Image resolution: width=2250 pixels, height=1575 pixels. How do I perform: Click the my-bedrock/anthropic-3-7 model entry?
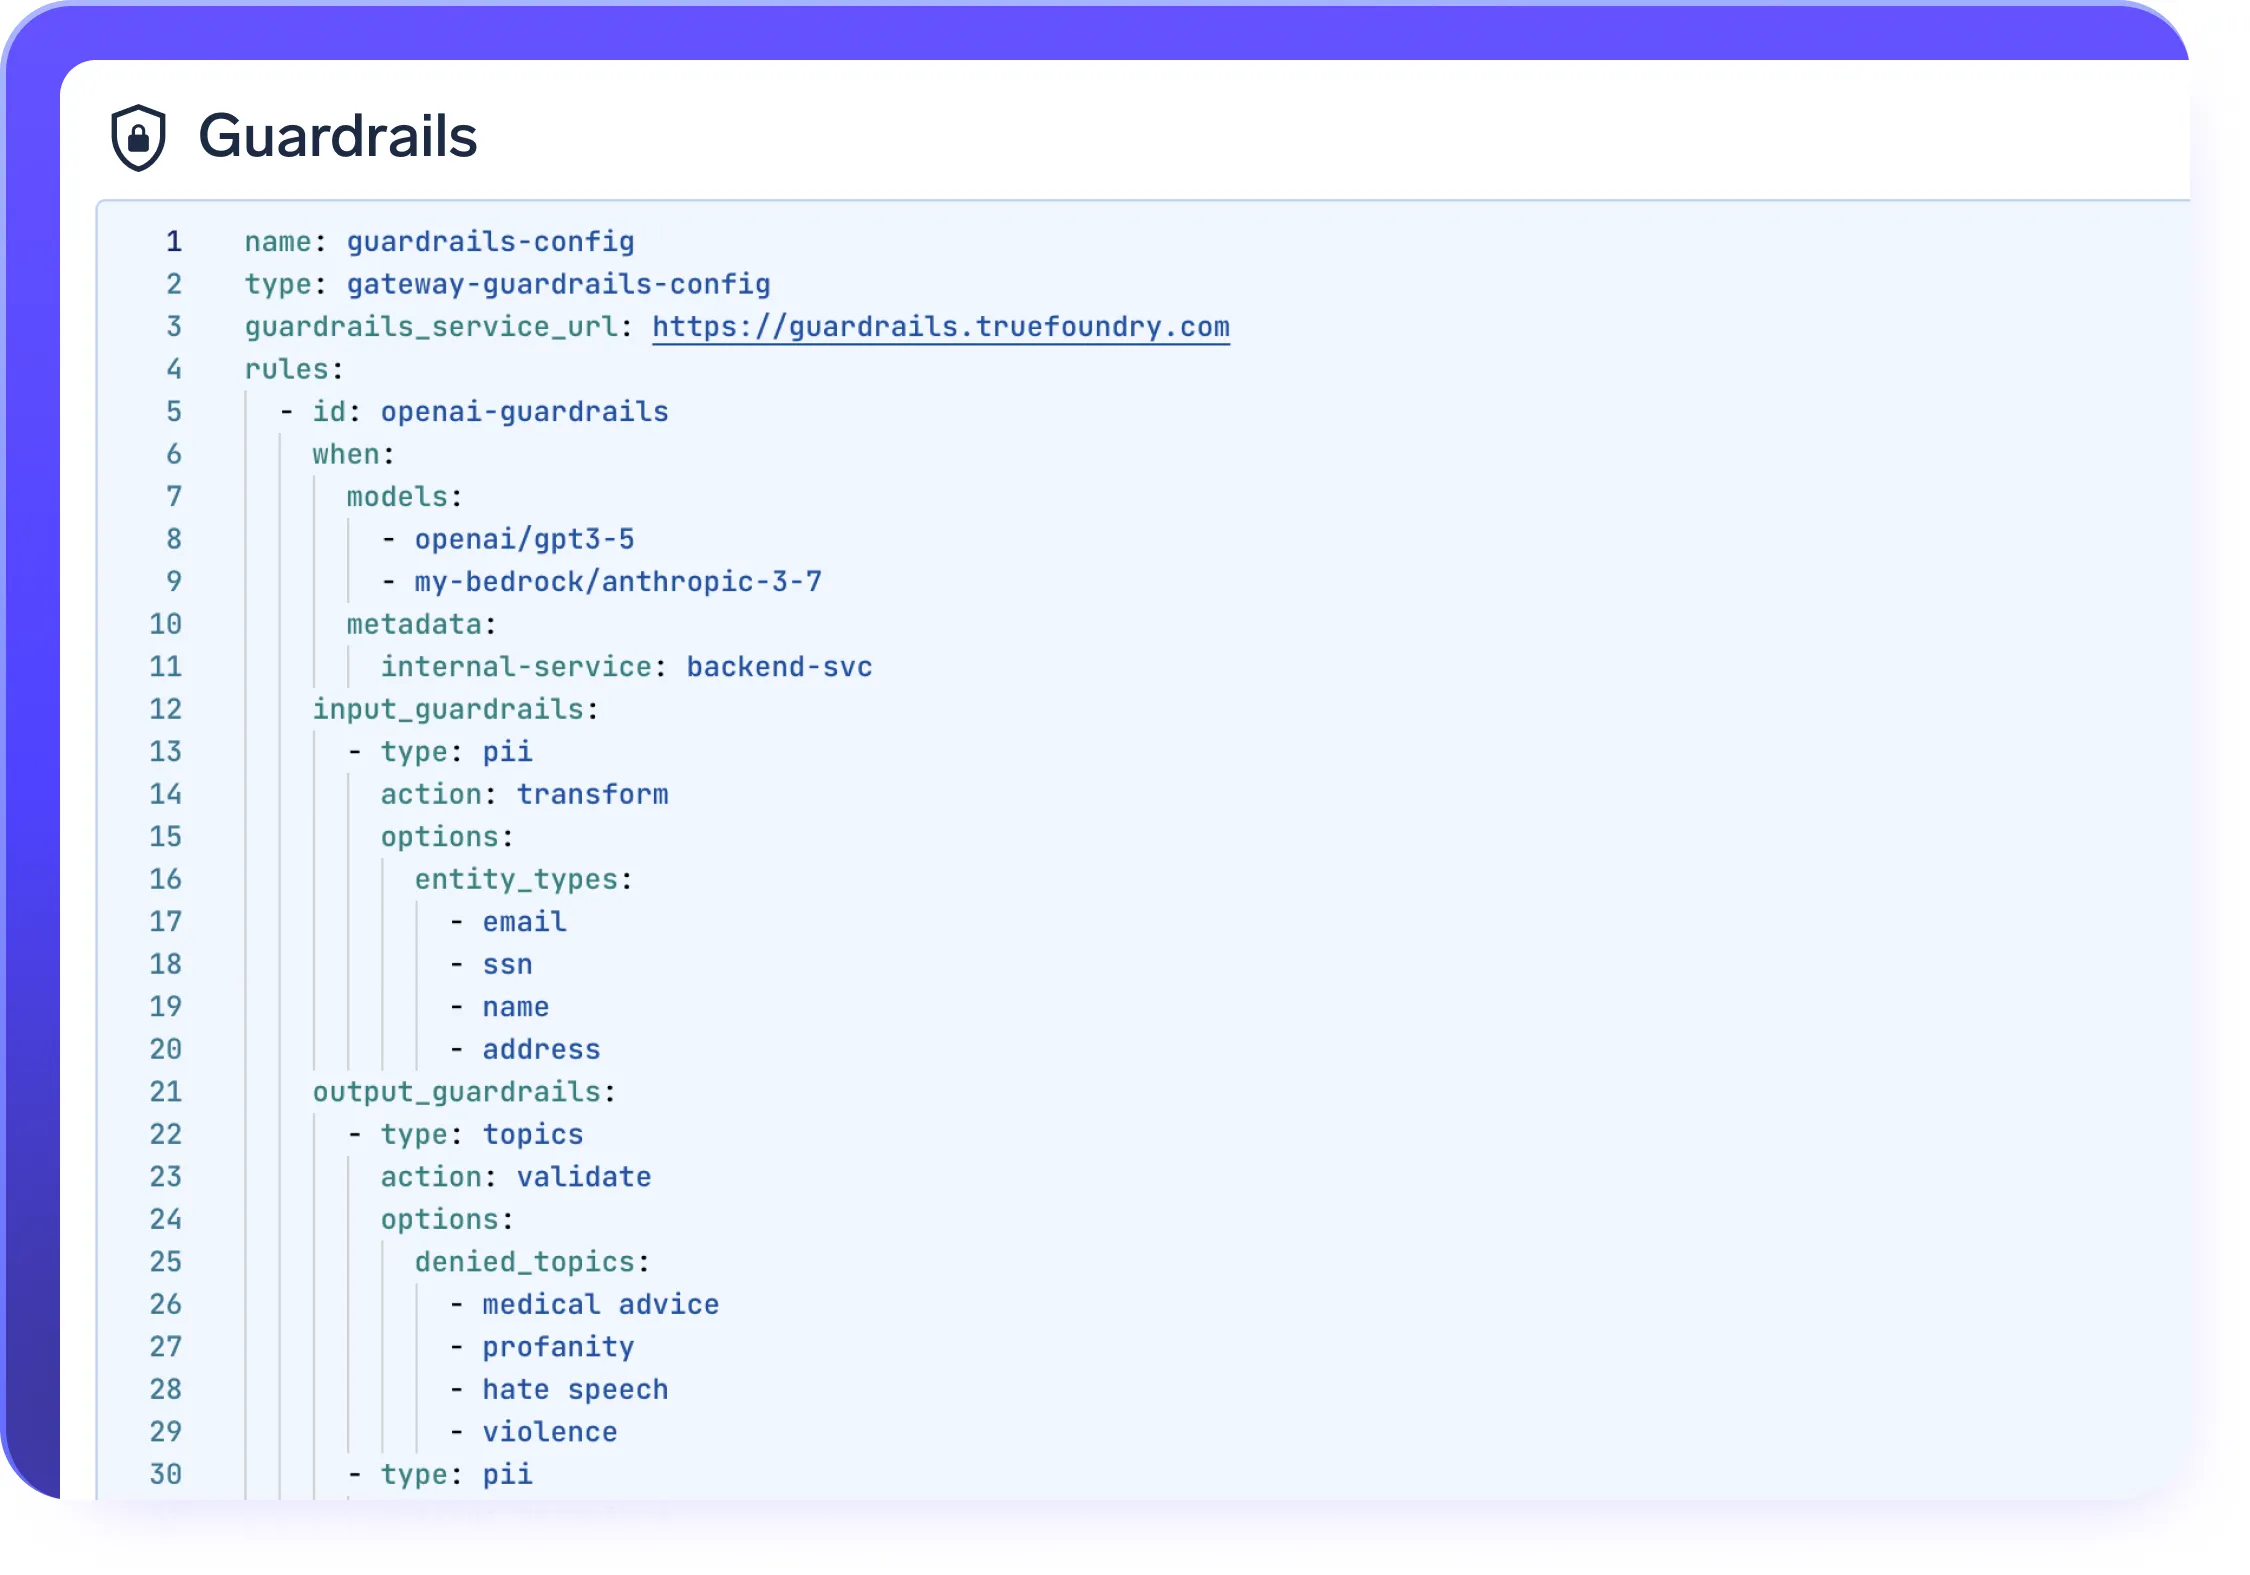pyautogui.click(x=618, y=582)
